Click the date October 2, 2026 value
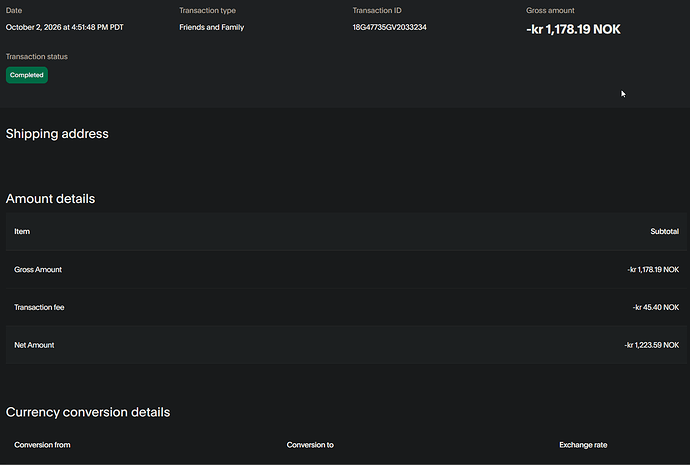 tap(65, 27)
